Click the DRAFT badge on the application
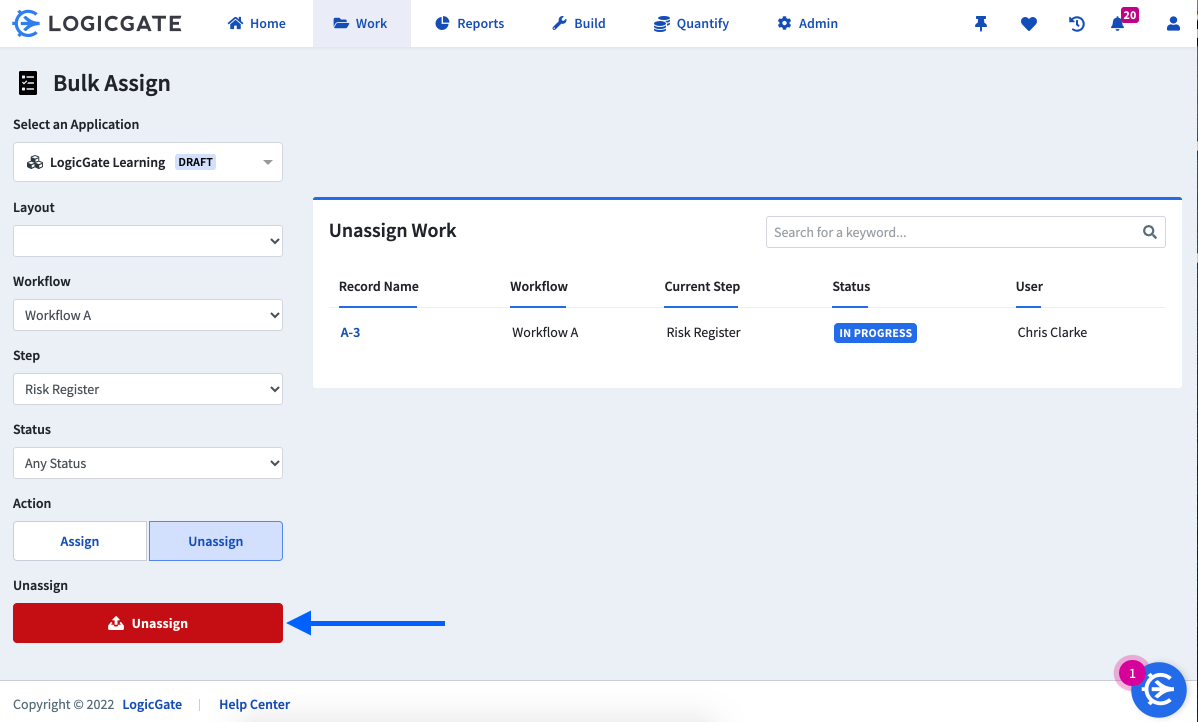Viewport: 1198px width, 722px height. tap(196, 162)
